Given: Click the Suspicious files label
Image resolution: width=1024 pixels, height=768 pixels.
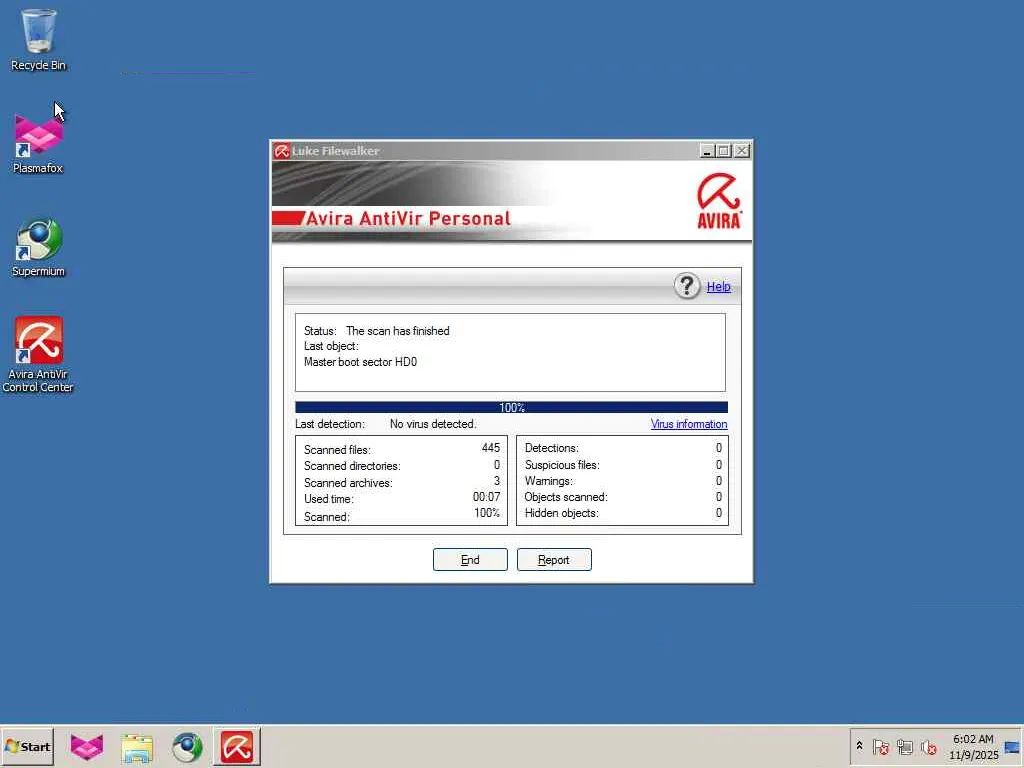Looking at the screenshot, I should (562, 465).
